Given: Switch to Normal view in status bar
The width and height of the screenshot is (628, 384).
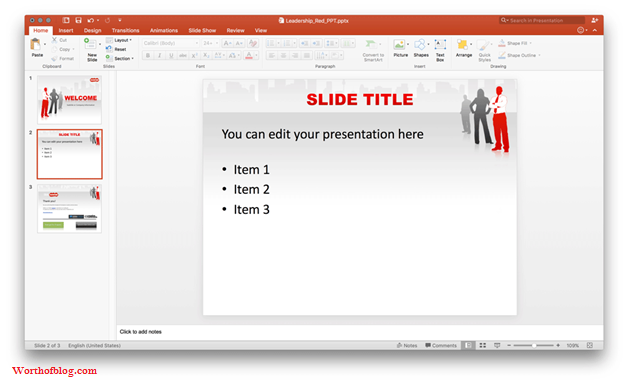Looking at the screenshot, I should [x=468, y=345].
